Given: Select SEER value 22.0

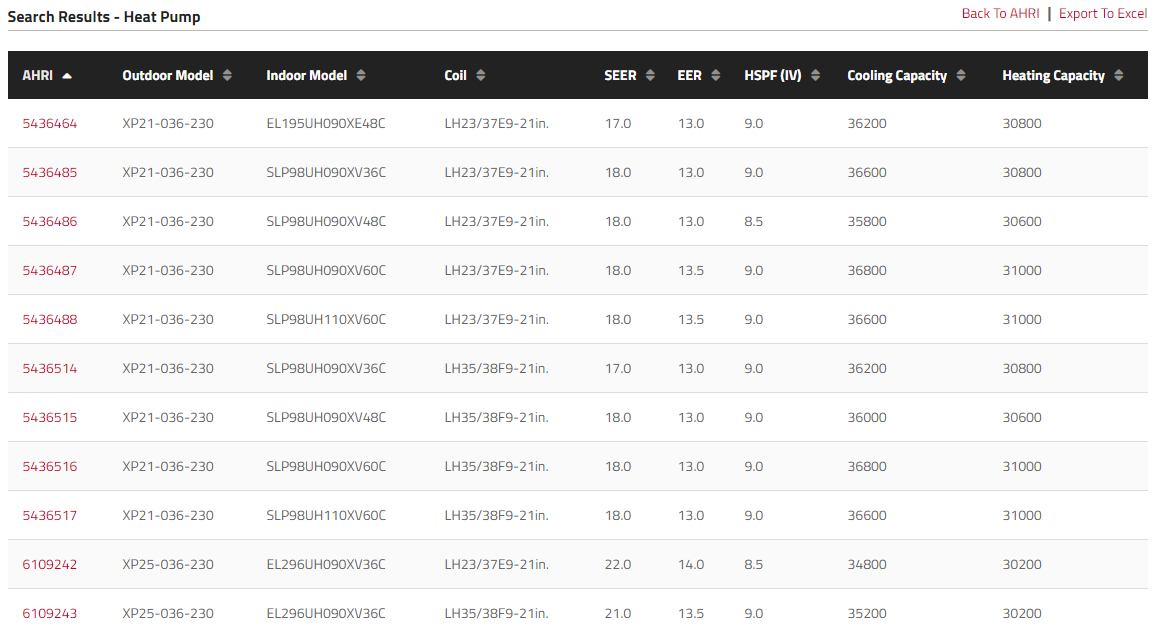Looking at the screenshot, I should [618, 564].
